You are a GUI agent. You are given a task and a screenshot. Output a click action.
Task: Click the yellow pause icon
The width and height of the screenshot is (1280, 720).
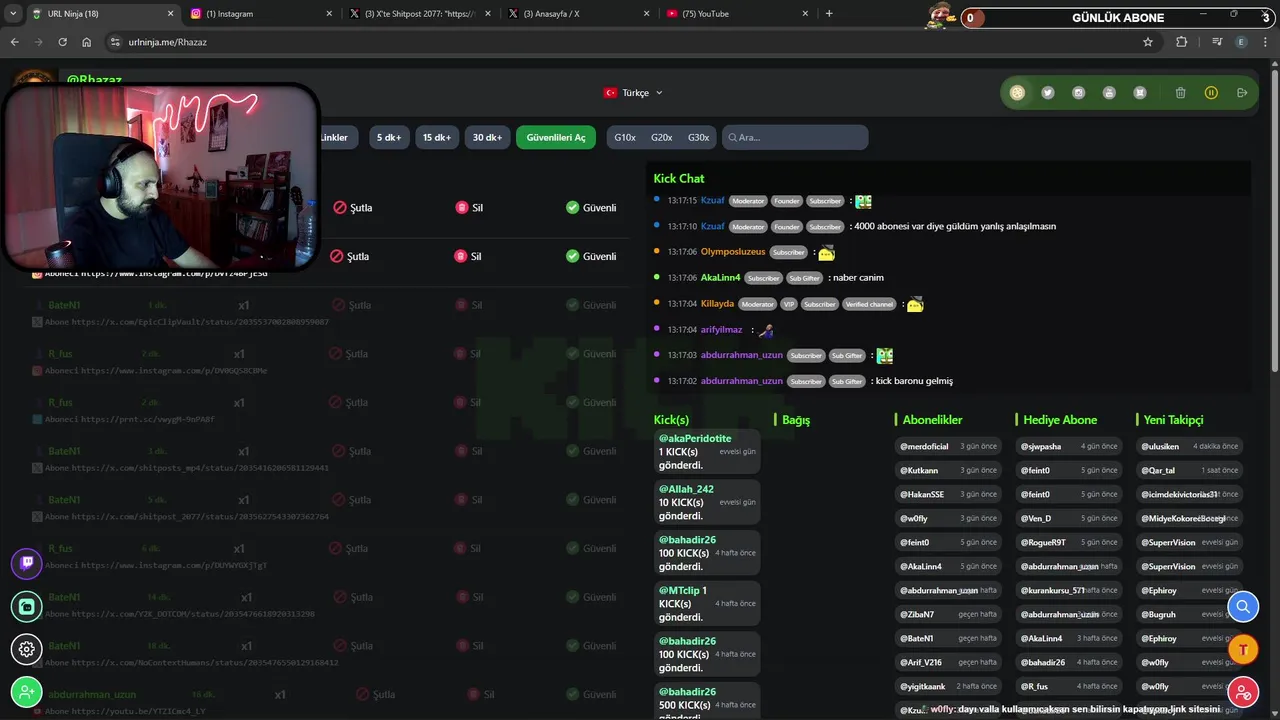click(x=1211, y=93)
